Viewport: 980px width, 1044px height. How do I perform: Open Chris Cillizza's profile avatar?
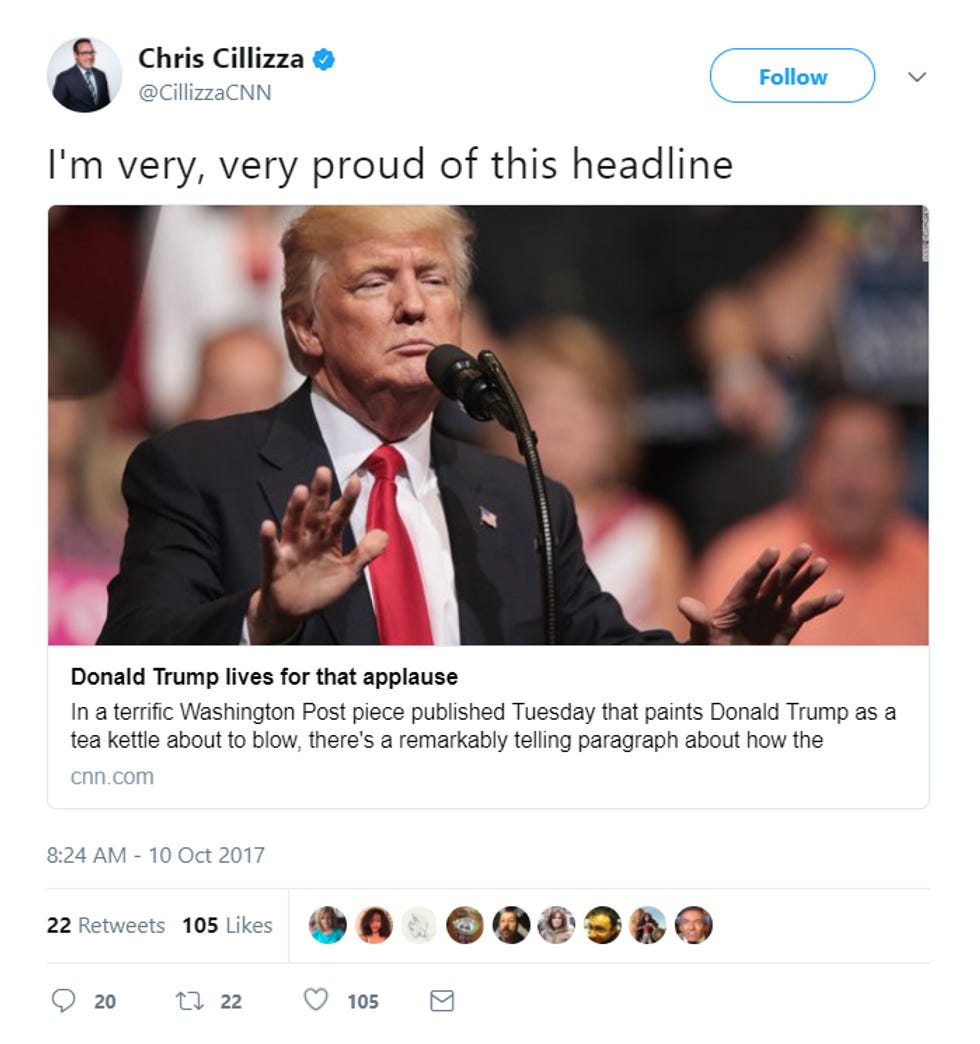85,75
